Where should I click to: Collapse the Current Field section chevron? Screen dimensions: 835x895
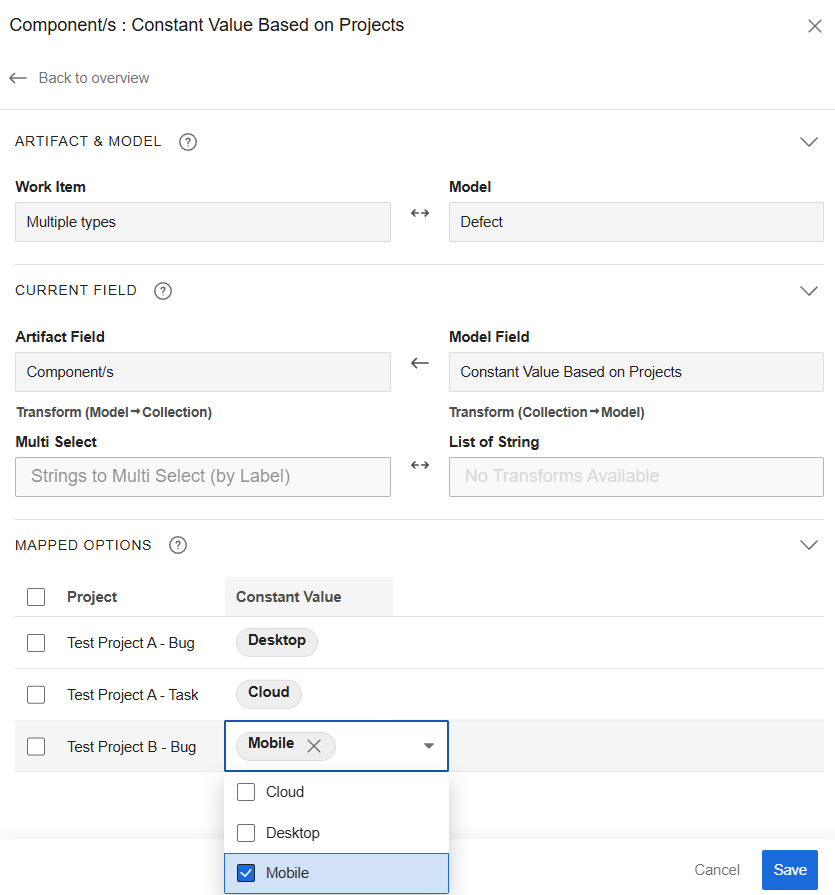(809, 291)
